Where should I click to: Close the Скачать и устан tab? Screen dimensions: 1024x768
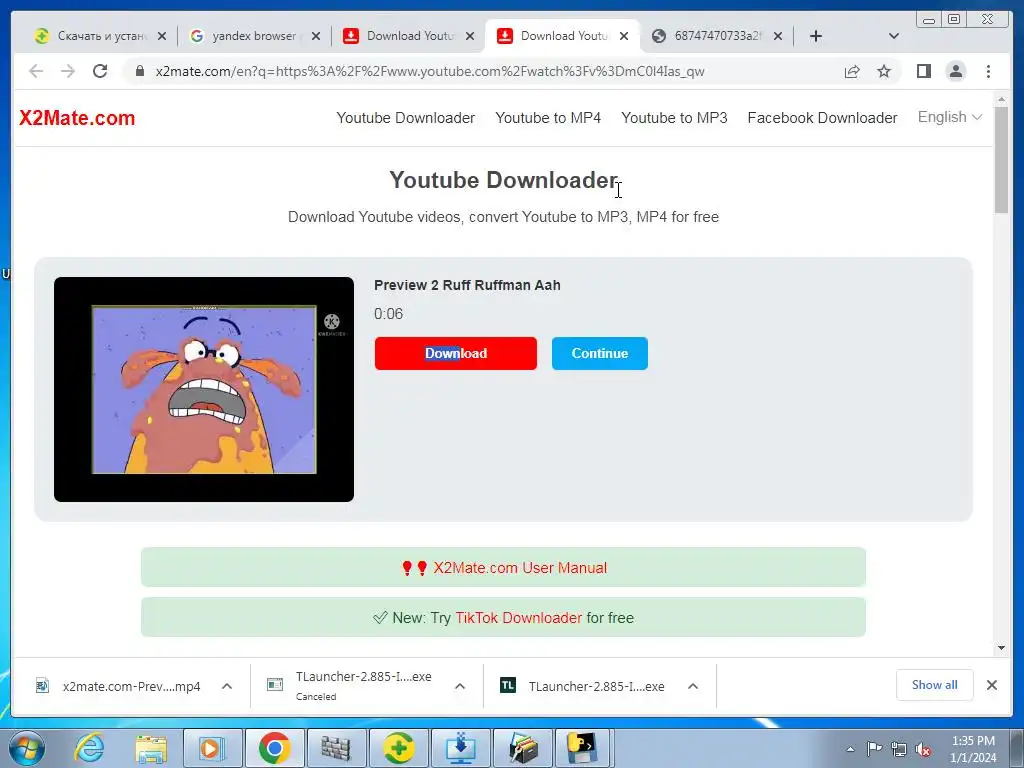pyautogui.click(x=162, y=36)
